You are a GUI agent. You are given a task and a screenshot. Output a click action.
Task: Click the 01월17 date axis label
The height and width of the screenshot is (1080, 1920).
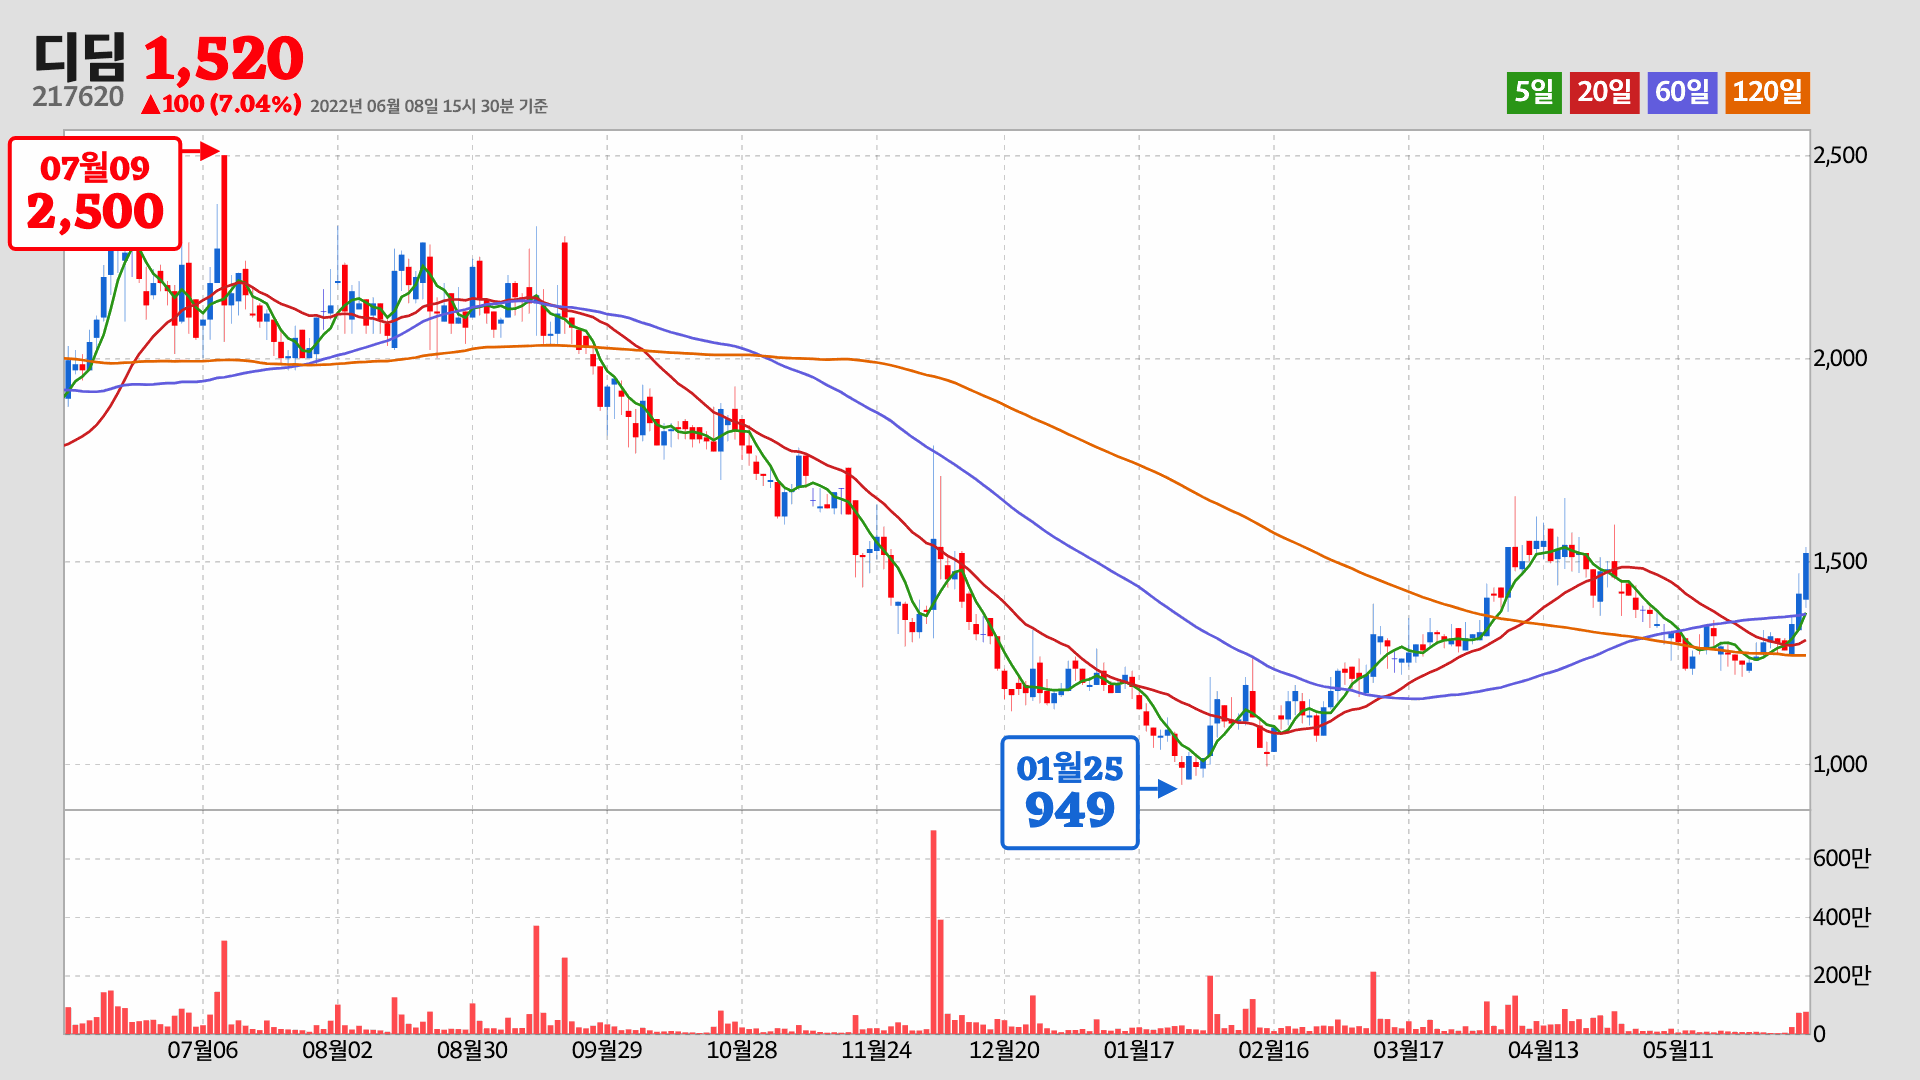click(x=1139, y=1051)
